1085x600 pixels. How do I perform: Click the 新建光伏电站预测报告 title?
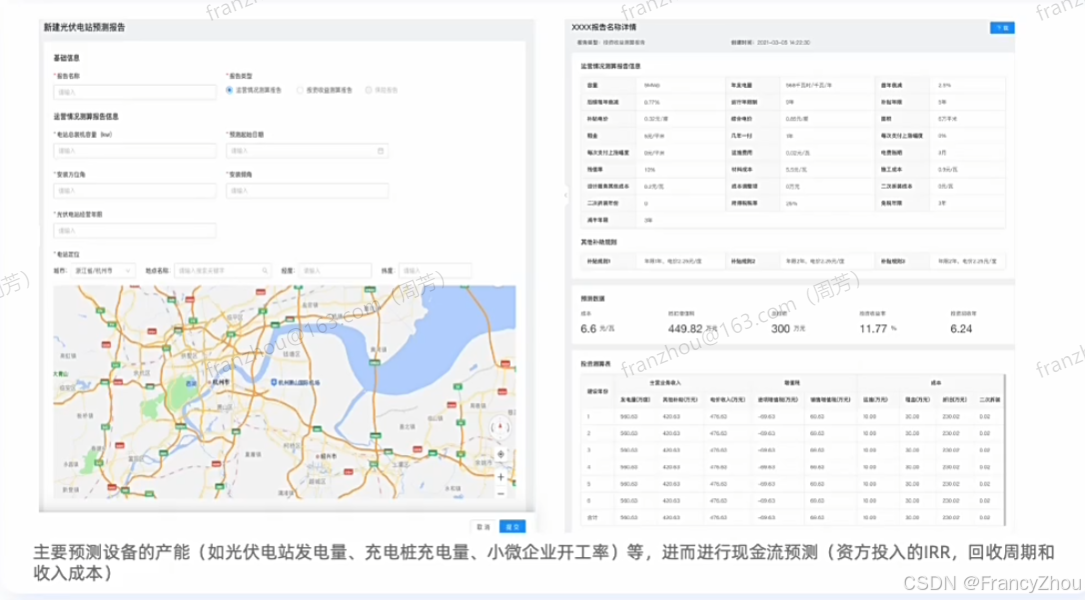pyautogui.click(x=84, y=28)
